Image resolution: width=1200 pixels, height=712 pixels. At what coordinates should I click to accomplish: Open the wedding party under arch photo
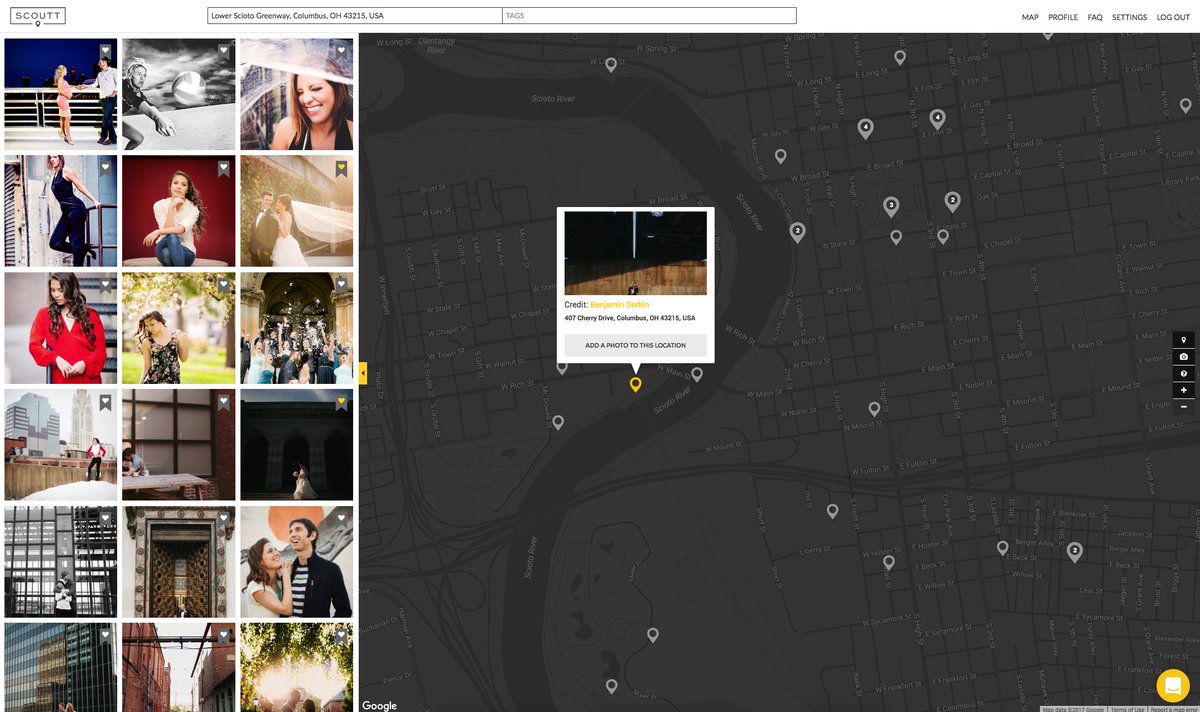(296, 328)
